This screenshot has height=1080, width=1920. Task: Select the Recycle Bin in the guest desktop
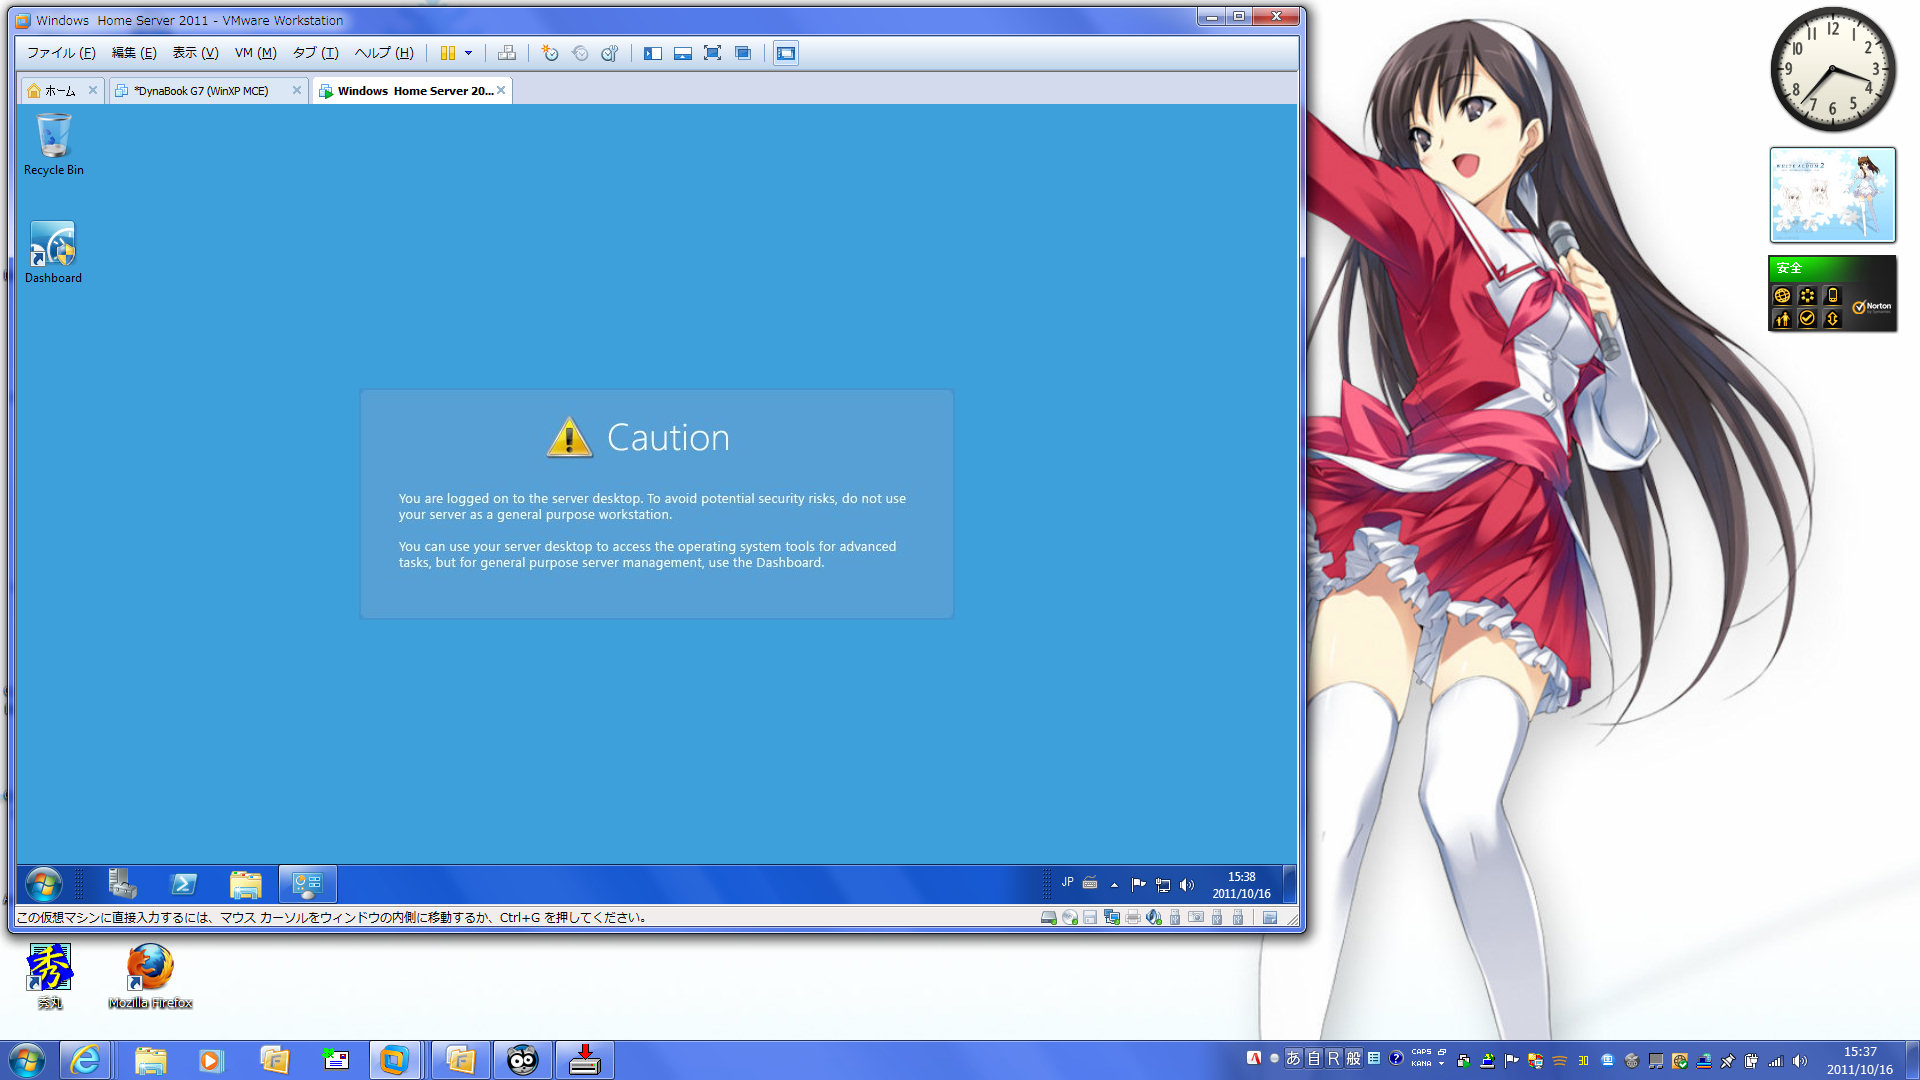click(54, 145)
